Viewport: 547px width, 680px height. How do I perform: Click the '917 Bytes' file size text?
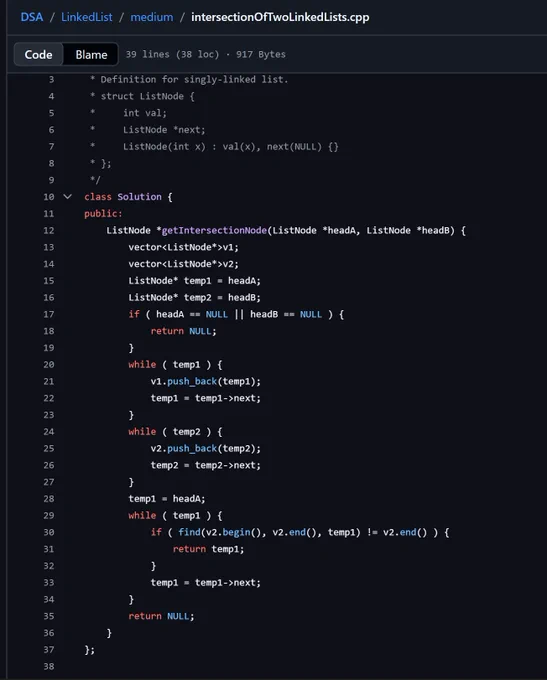(261, 54)
